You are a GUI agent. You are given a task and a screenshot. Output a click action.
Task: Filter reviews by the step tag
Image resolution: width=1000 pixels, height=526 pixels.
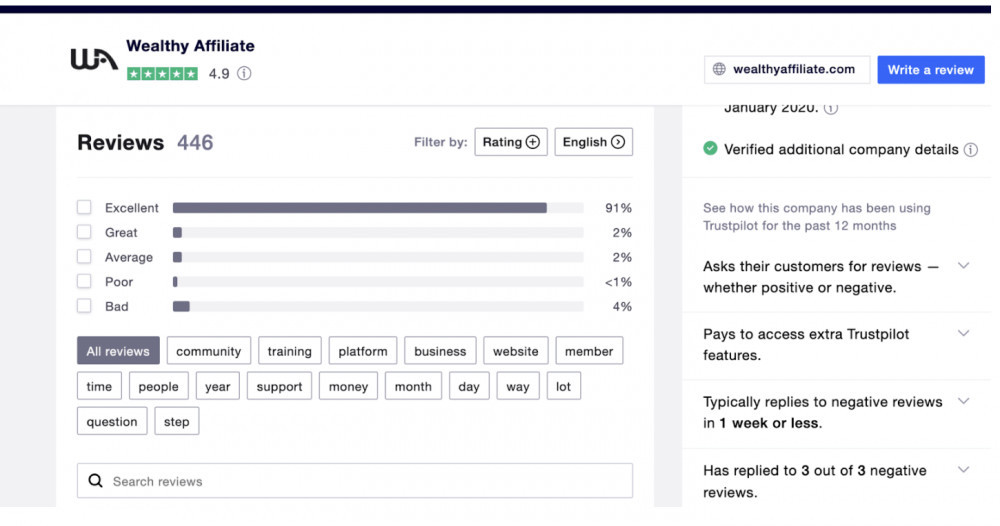[177, 421]
